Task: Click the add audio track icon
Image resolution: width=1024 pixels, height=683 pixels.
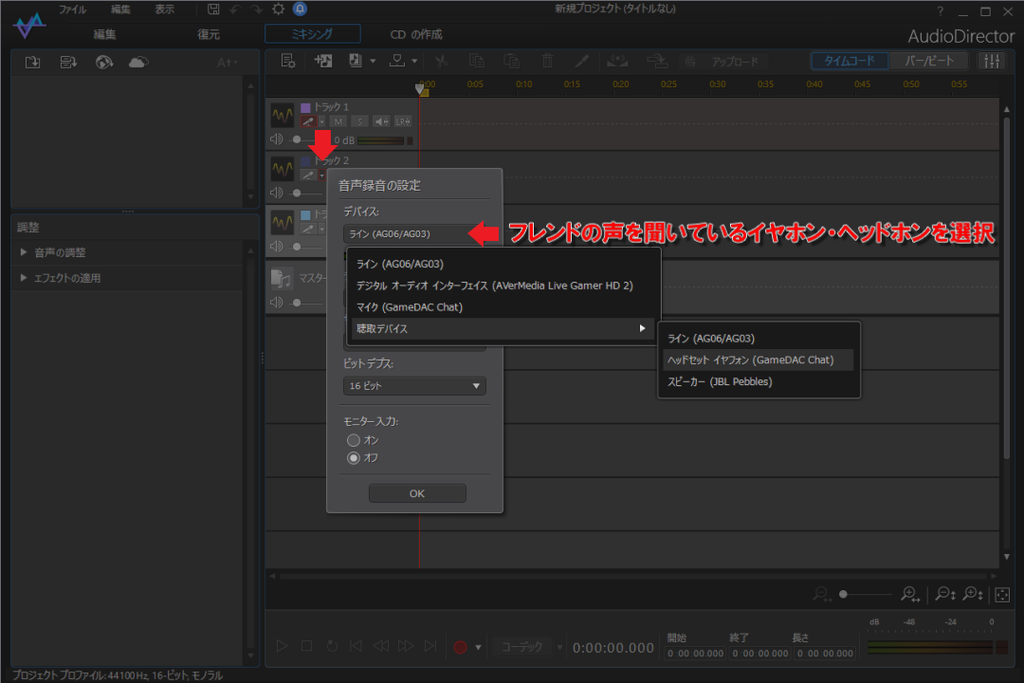Action: coord(323,61)
